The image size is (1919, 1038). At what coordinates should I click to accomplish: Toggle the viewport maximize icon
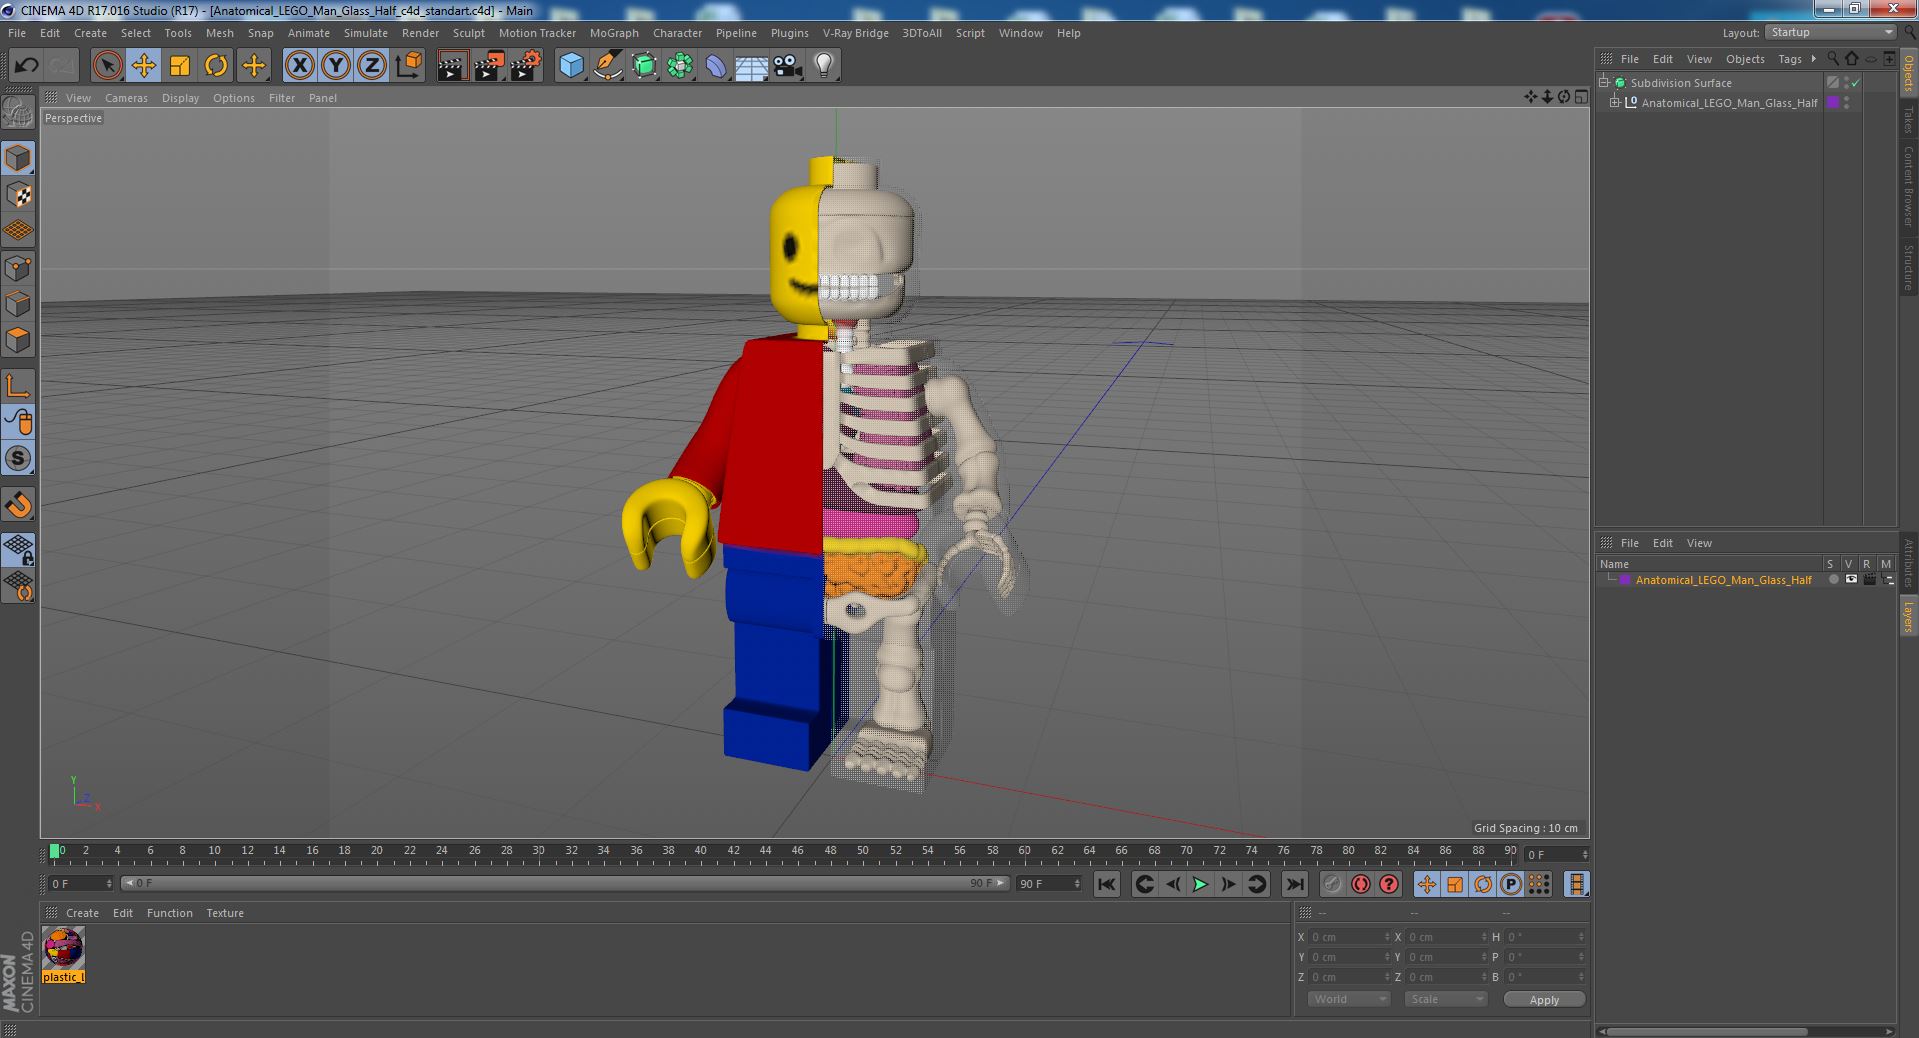point(1580,97)
